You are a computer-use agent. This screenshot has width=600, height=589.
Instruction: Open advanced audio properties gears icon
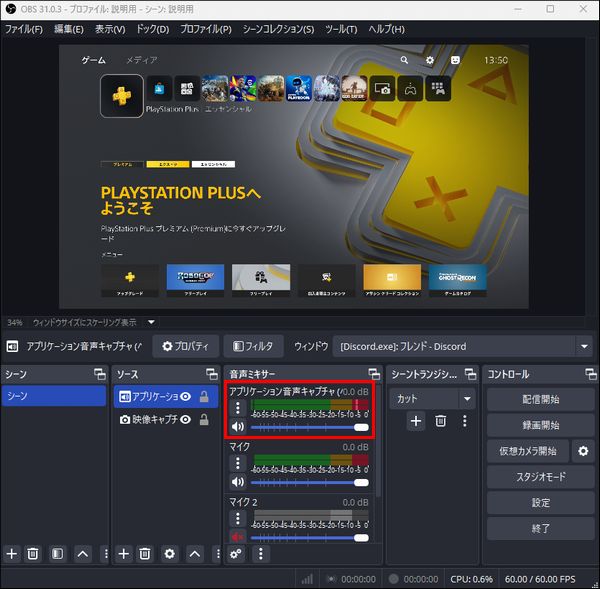click(236, 554)
